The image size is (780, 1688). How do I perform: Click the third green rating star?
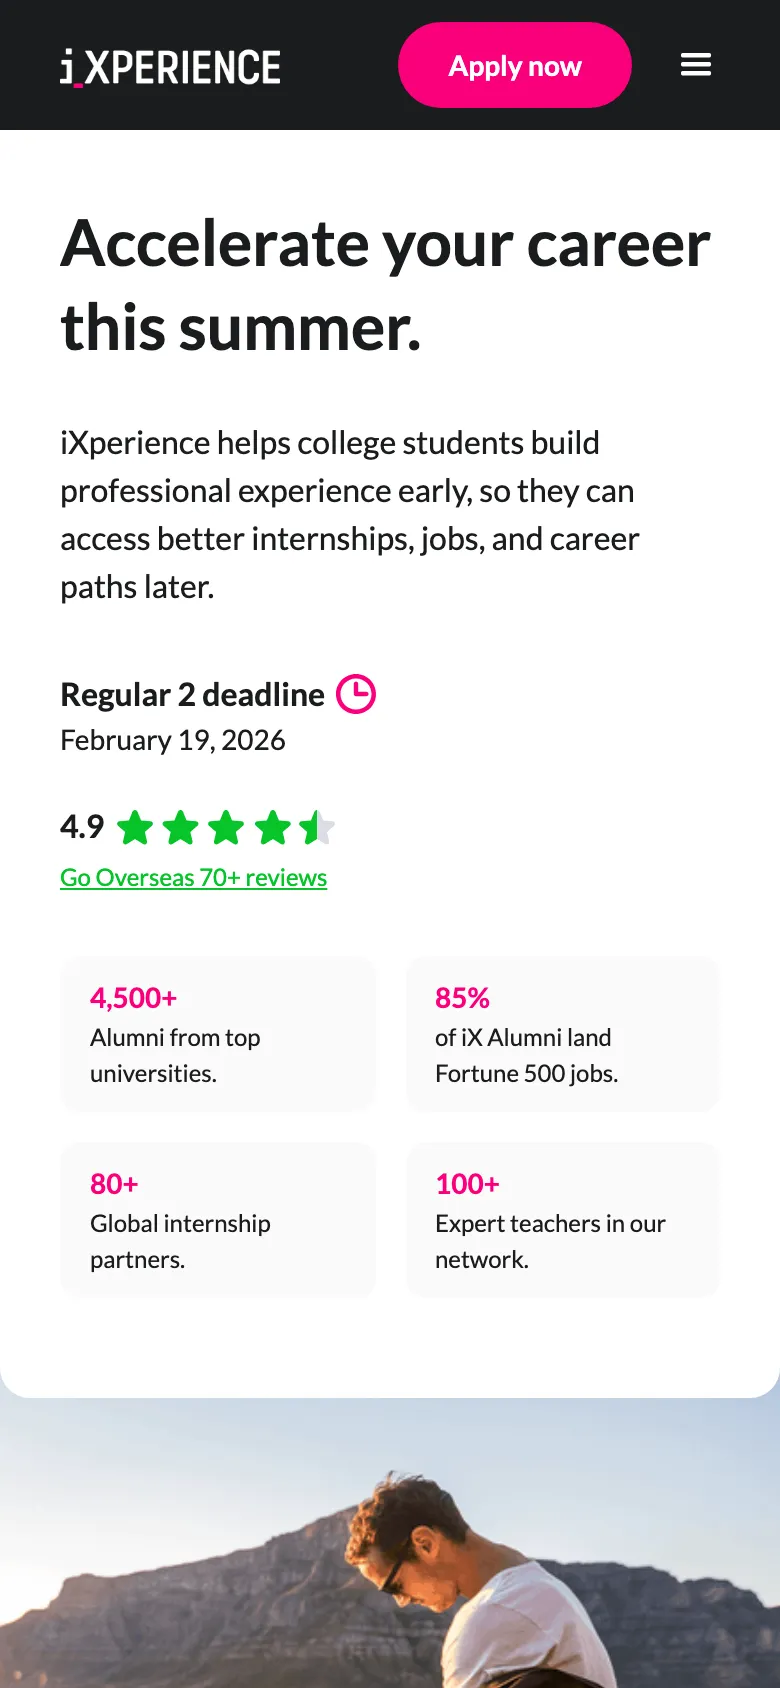(227, 828)
